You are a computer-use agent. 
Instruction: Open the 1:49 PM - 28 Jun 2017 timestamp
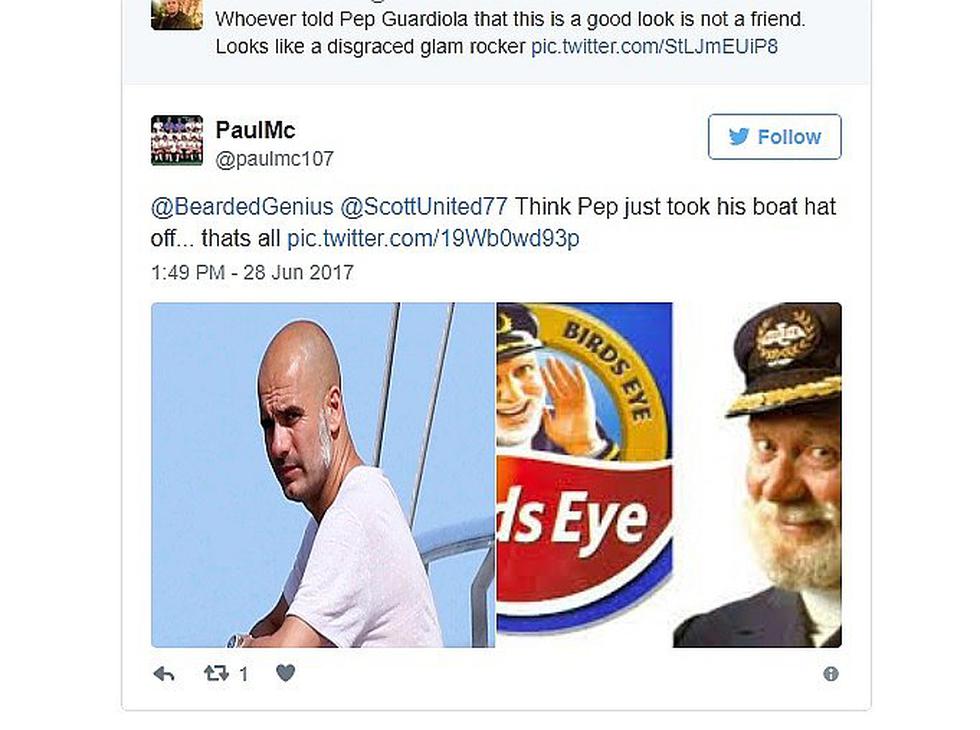pos(252,272)
